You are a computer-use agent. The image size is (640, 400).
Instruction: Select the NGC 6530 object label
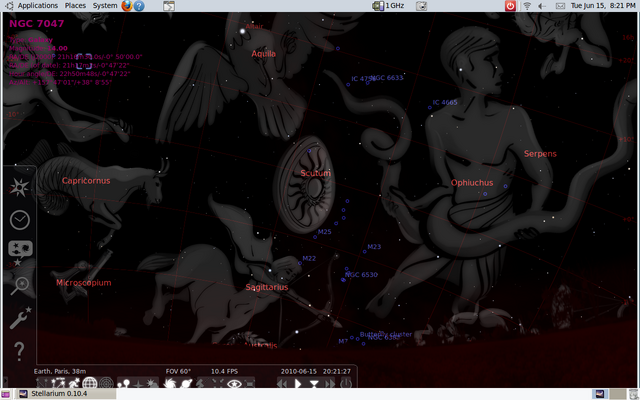point(362,275)
